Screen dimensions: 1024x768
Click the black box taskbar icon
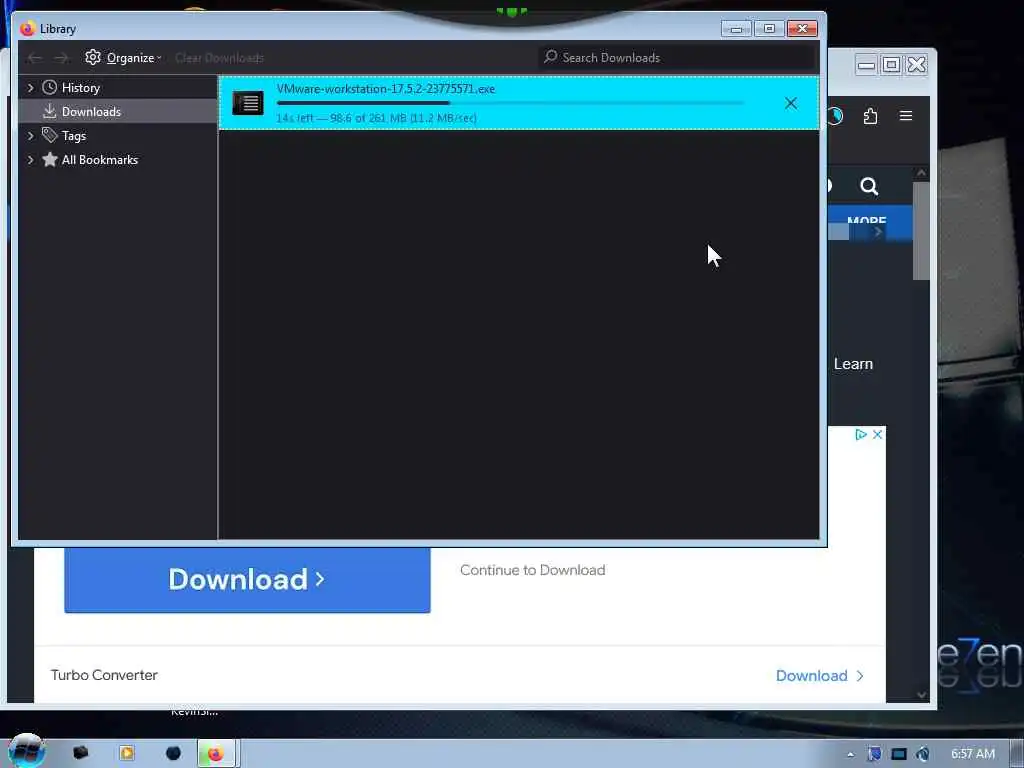(81, 753)
